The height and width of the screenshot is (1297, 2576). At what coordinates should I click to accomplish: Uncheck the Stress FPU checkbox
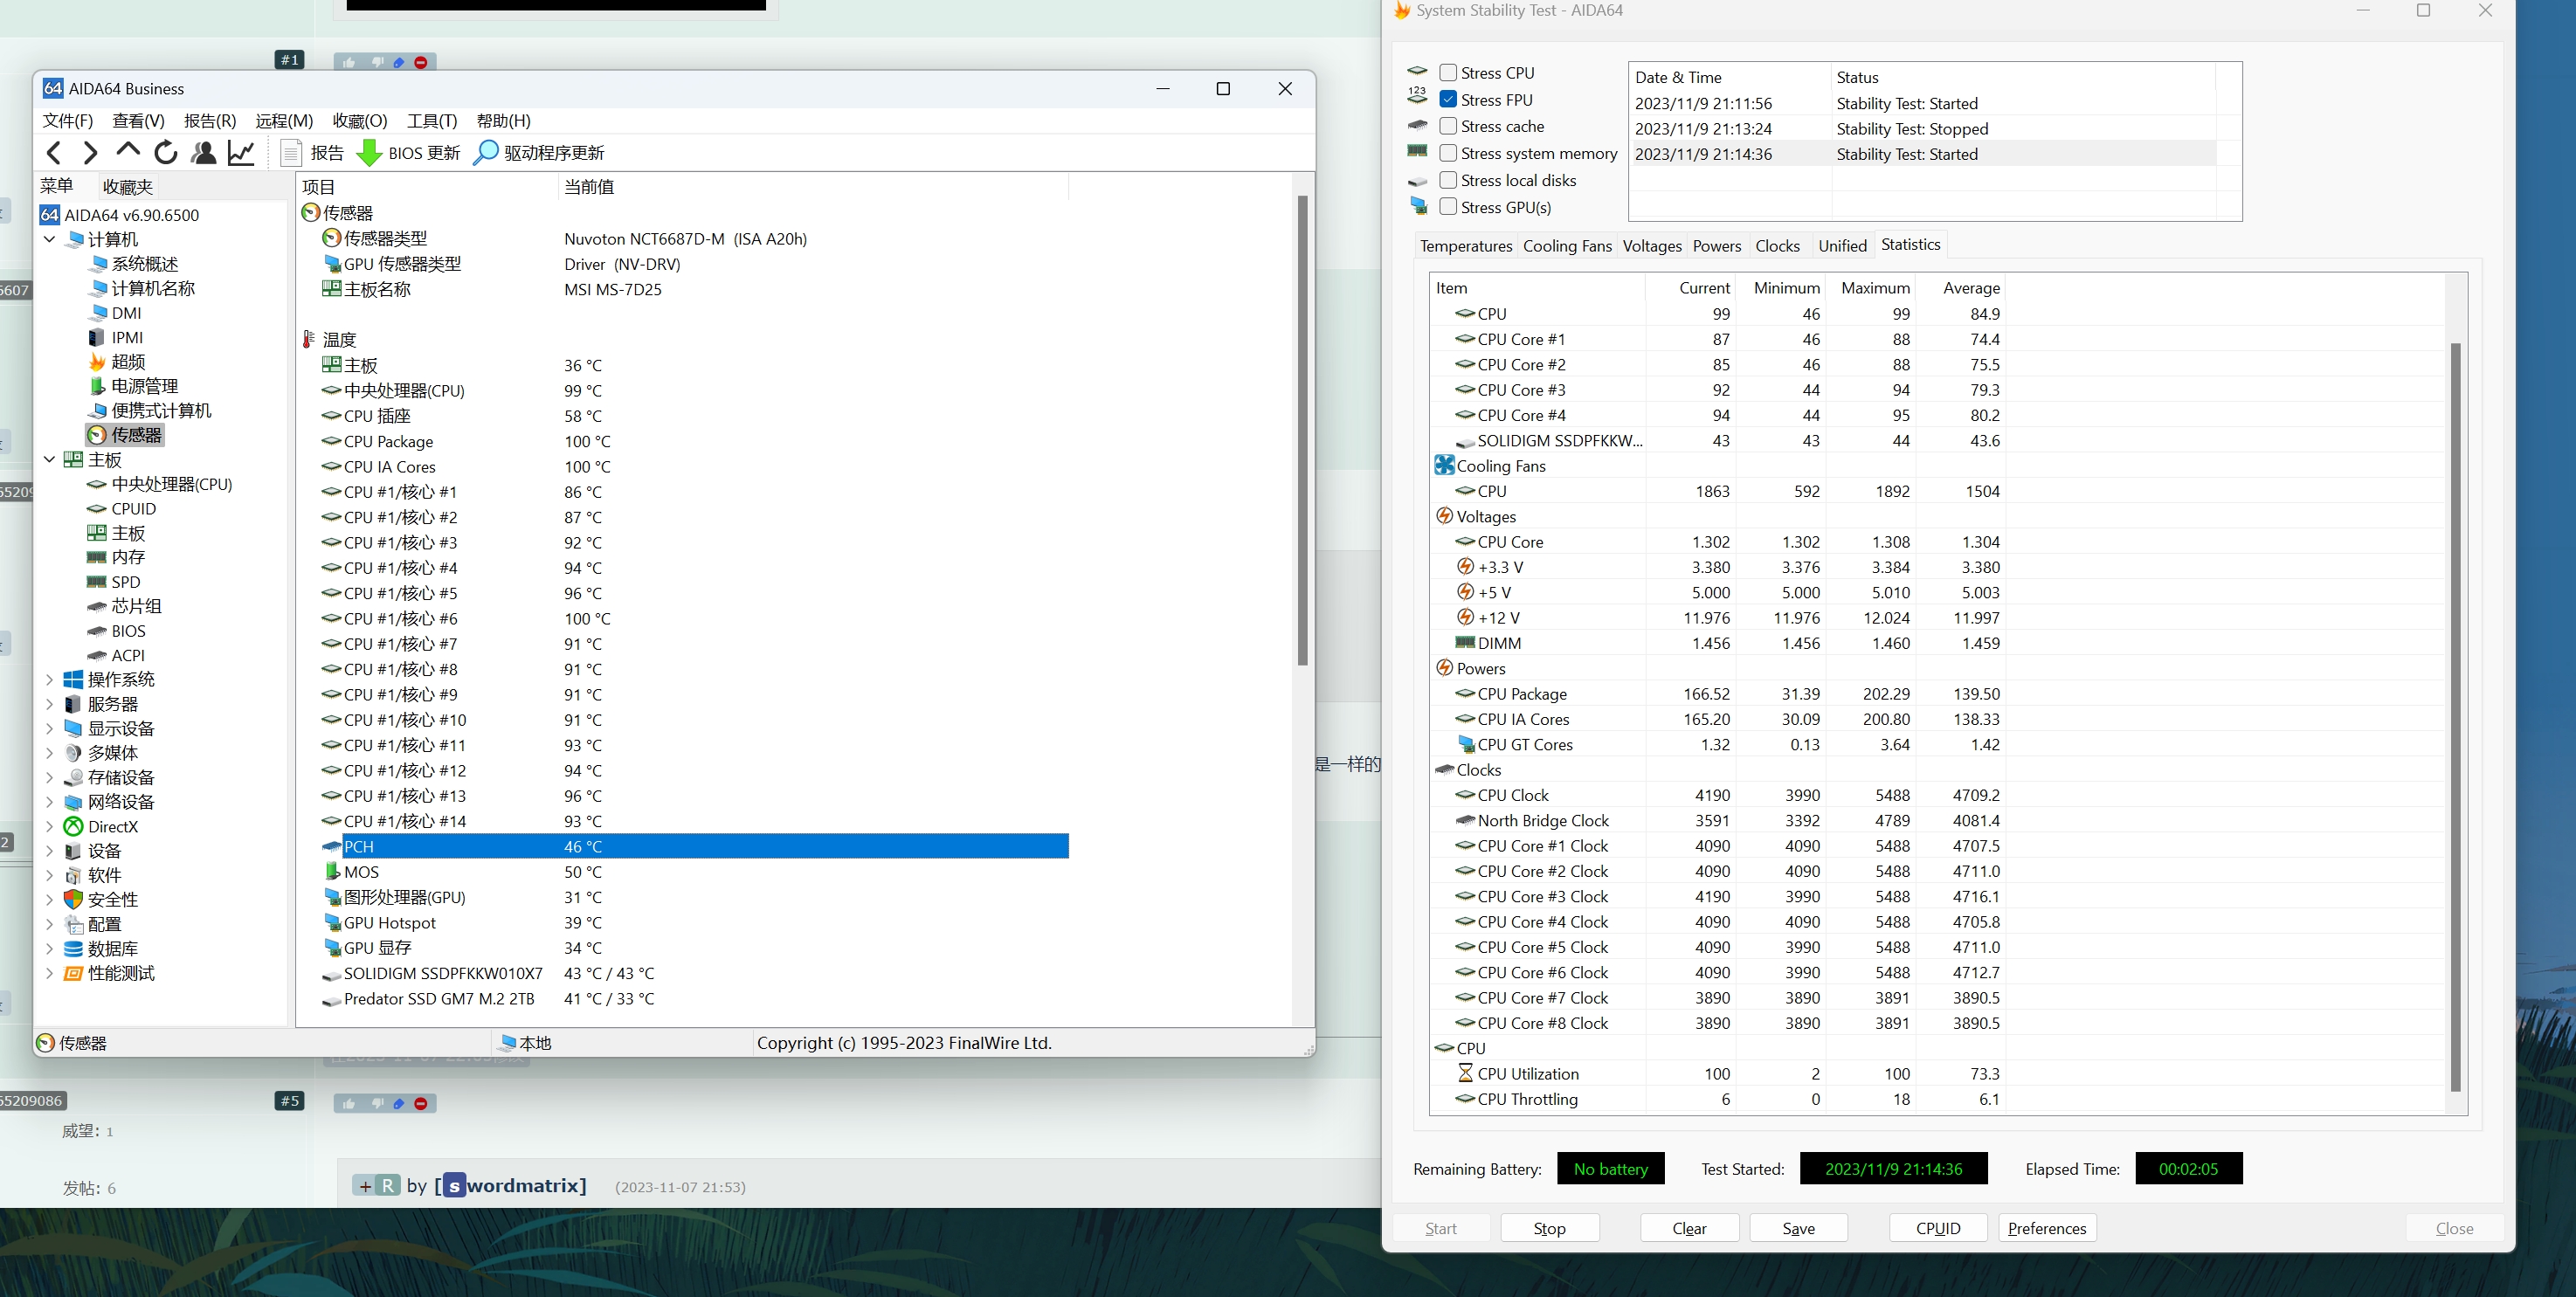1447,99
